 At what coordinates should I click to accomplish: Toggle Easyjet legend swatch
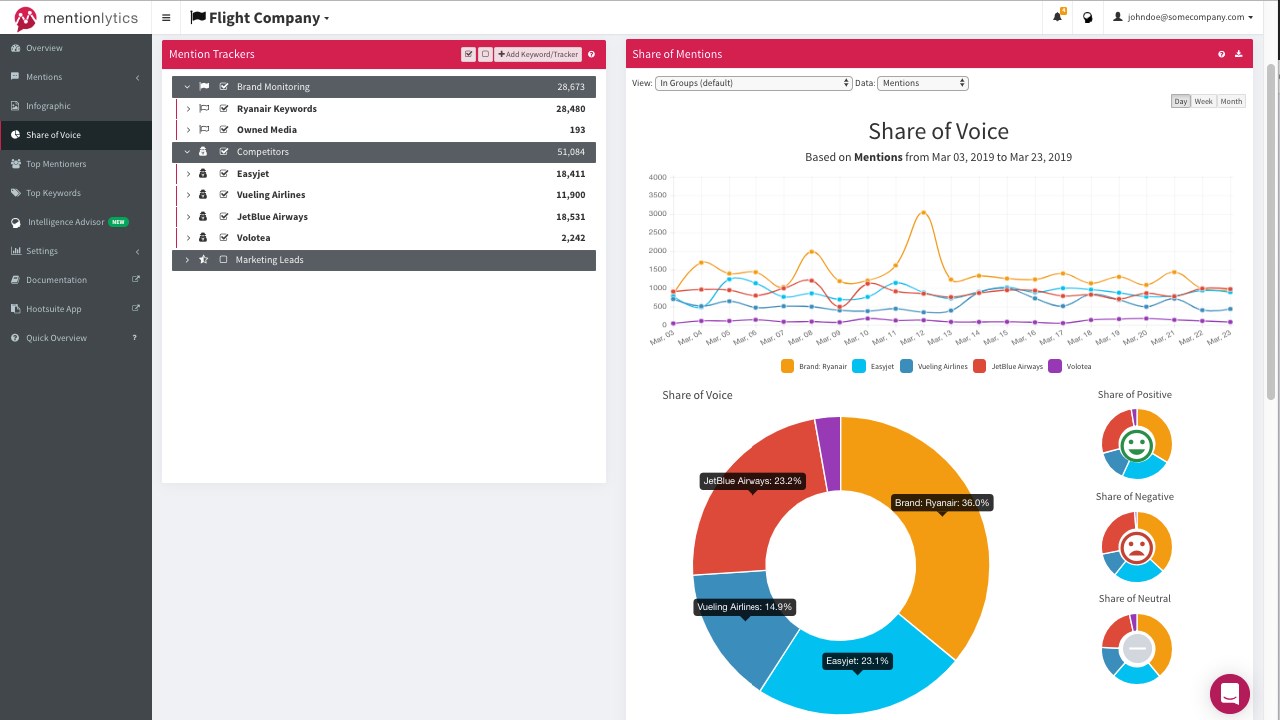tap(859, 366)
